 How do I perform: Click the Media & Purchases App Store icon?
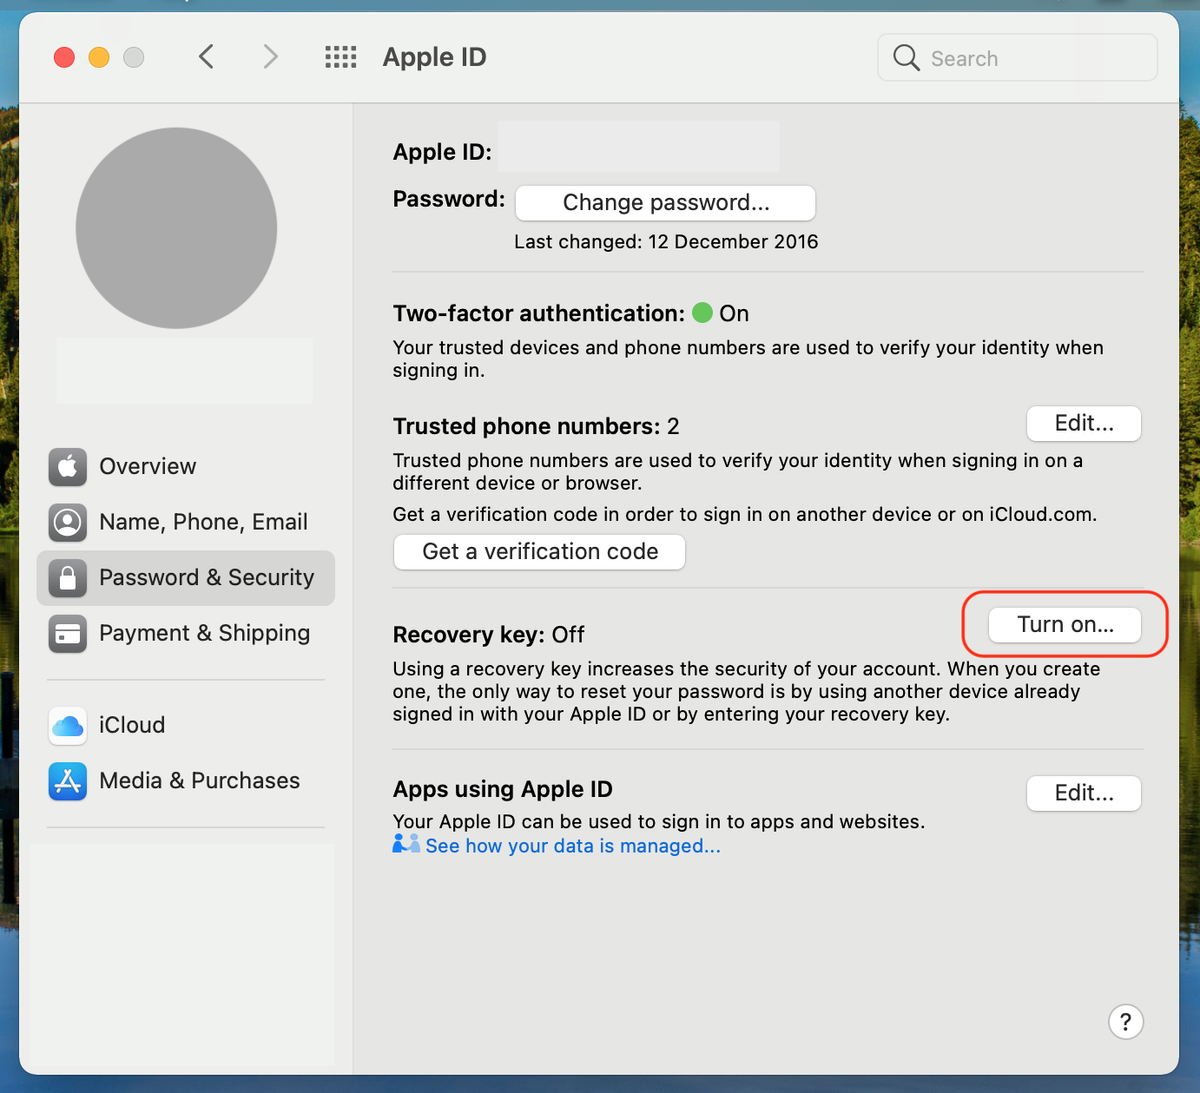(x=66, y=781)
